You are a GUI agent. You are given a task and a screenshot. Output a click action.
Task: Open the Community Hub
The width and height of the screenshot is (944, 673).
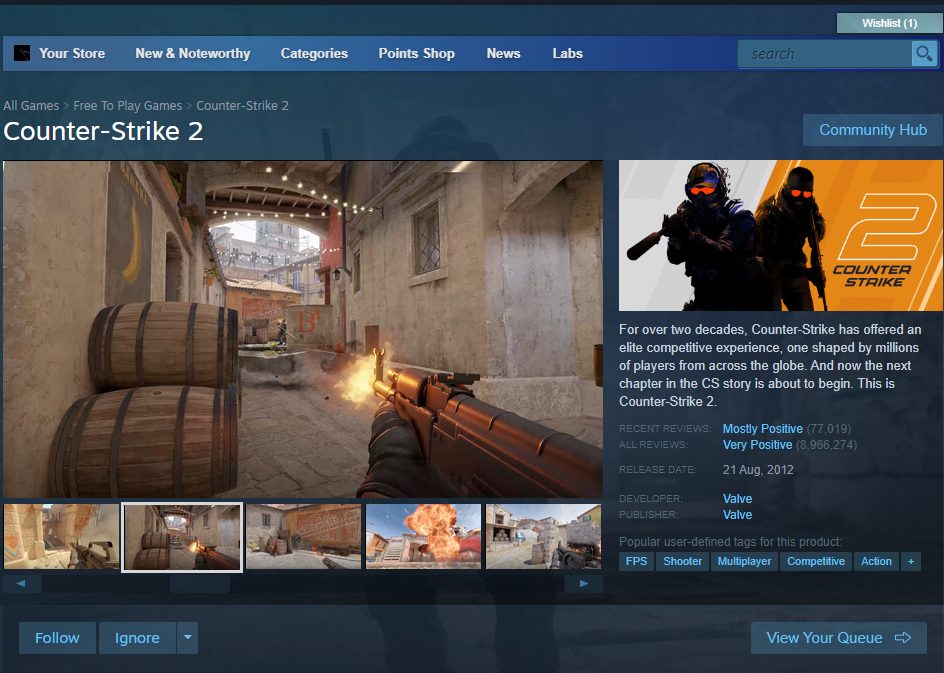click(872, 130)
